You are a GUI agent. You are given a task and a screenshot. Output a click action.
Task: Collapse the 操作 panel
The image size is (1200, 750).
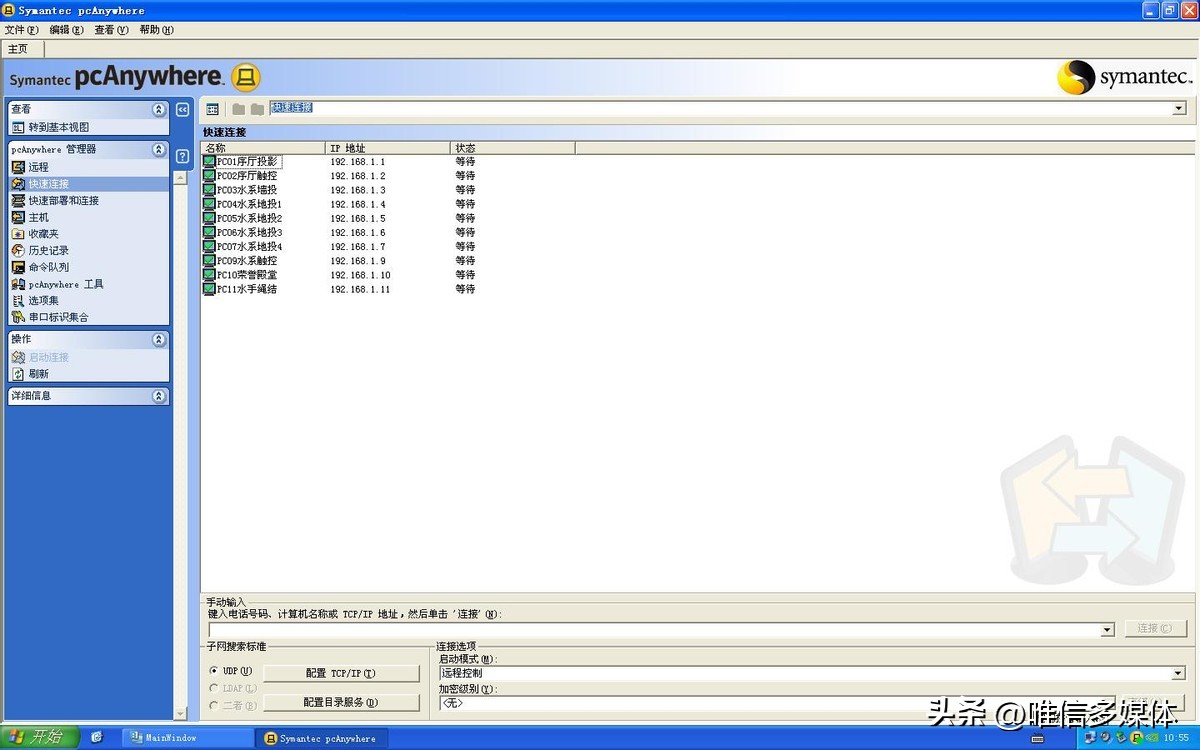tap(158, 340)
